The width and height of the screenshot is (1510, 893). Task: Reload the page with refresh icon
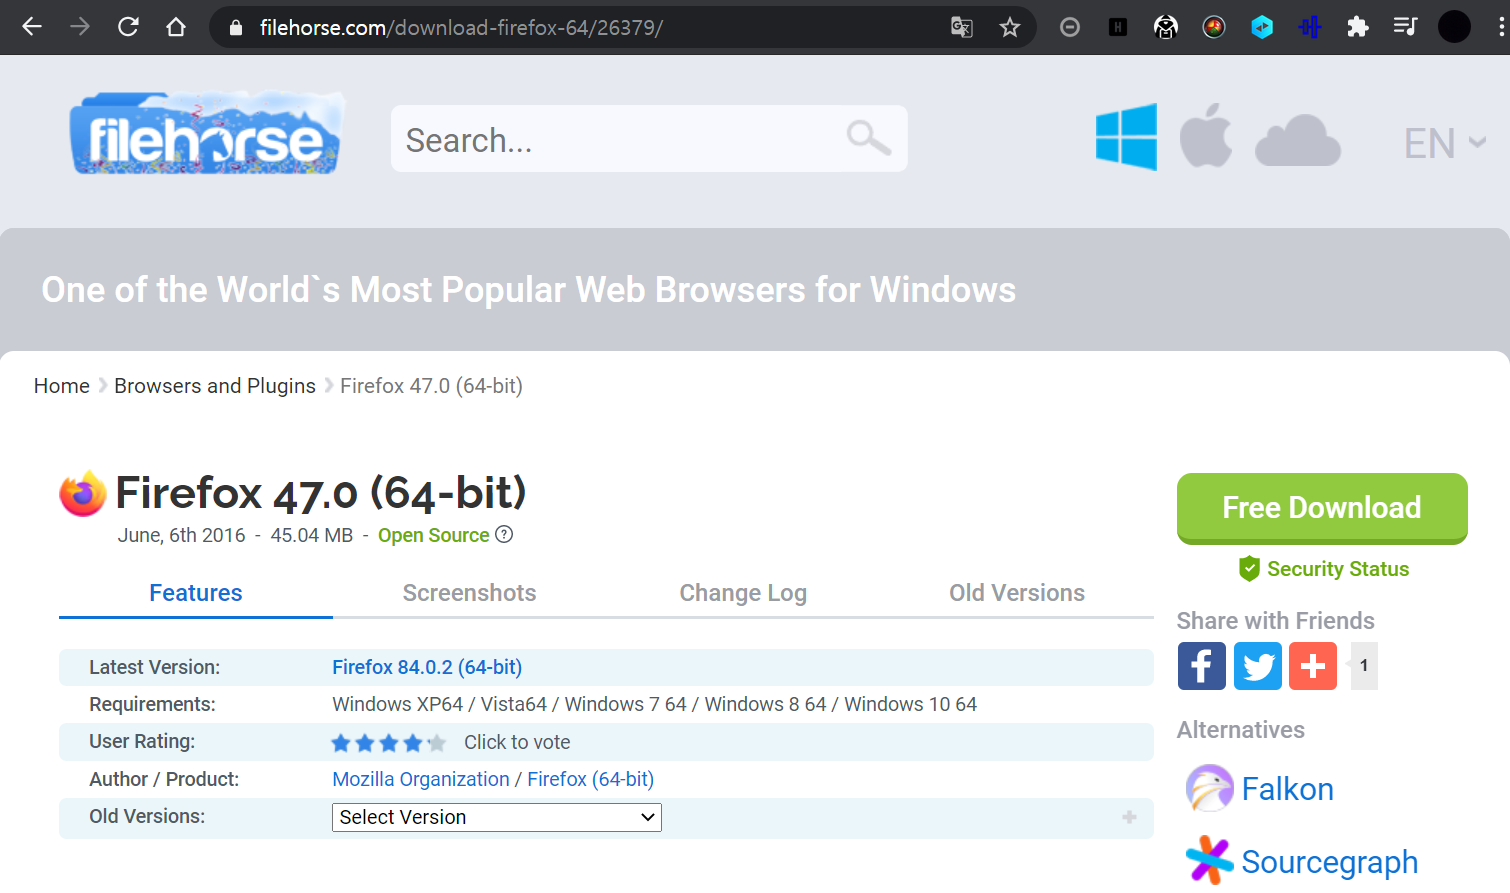pyautogui.click(x=128, y=27)
